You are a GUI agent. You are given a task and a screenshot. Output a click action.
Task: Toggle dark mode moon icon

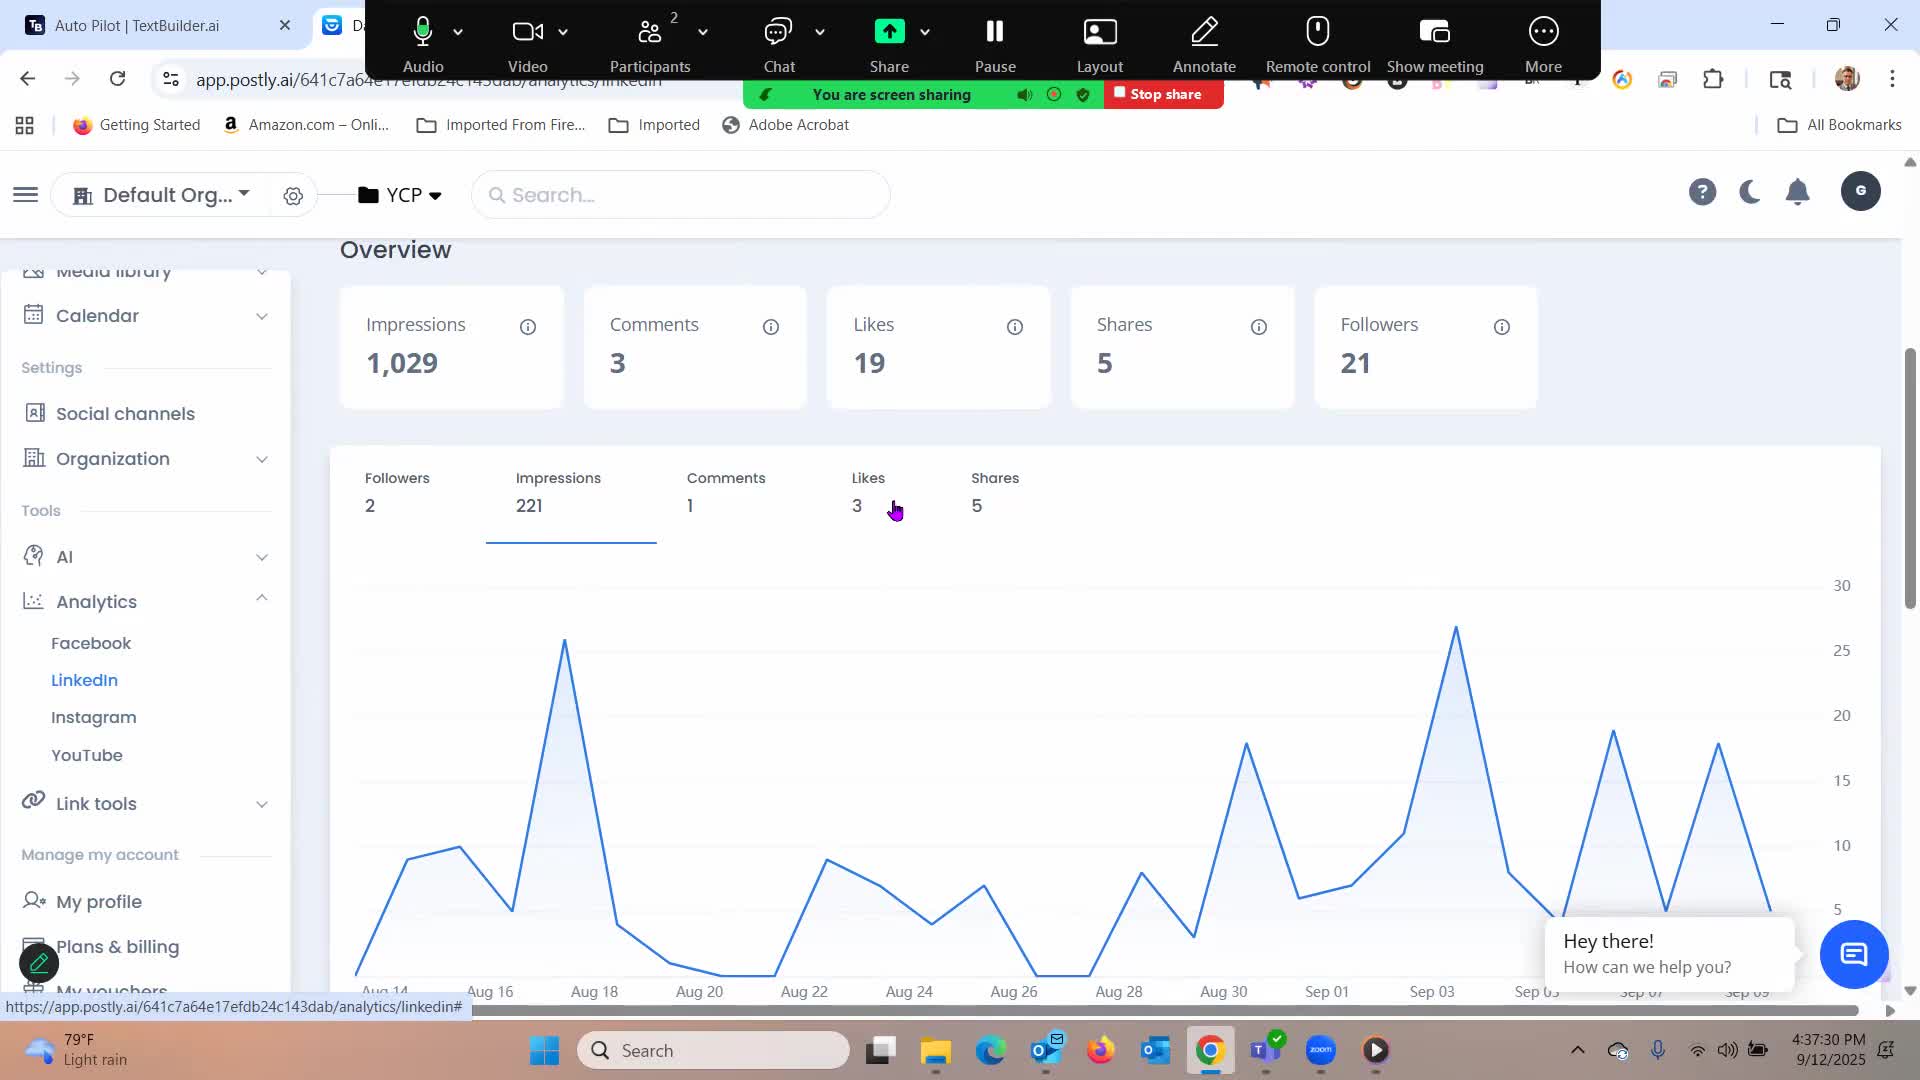pos(1749,192)
